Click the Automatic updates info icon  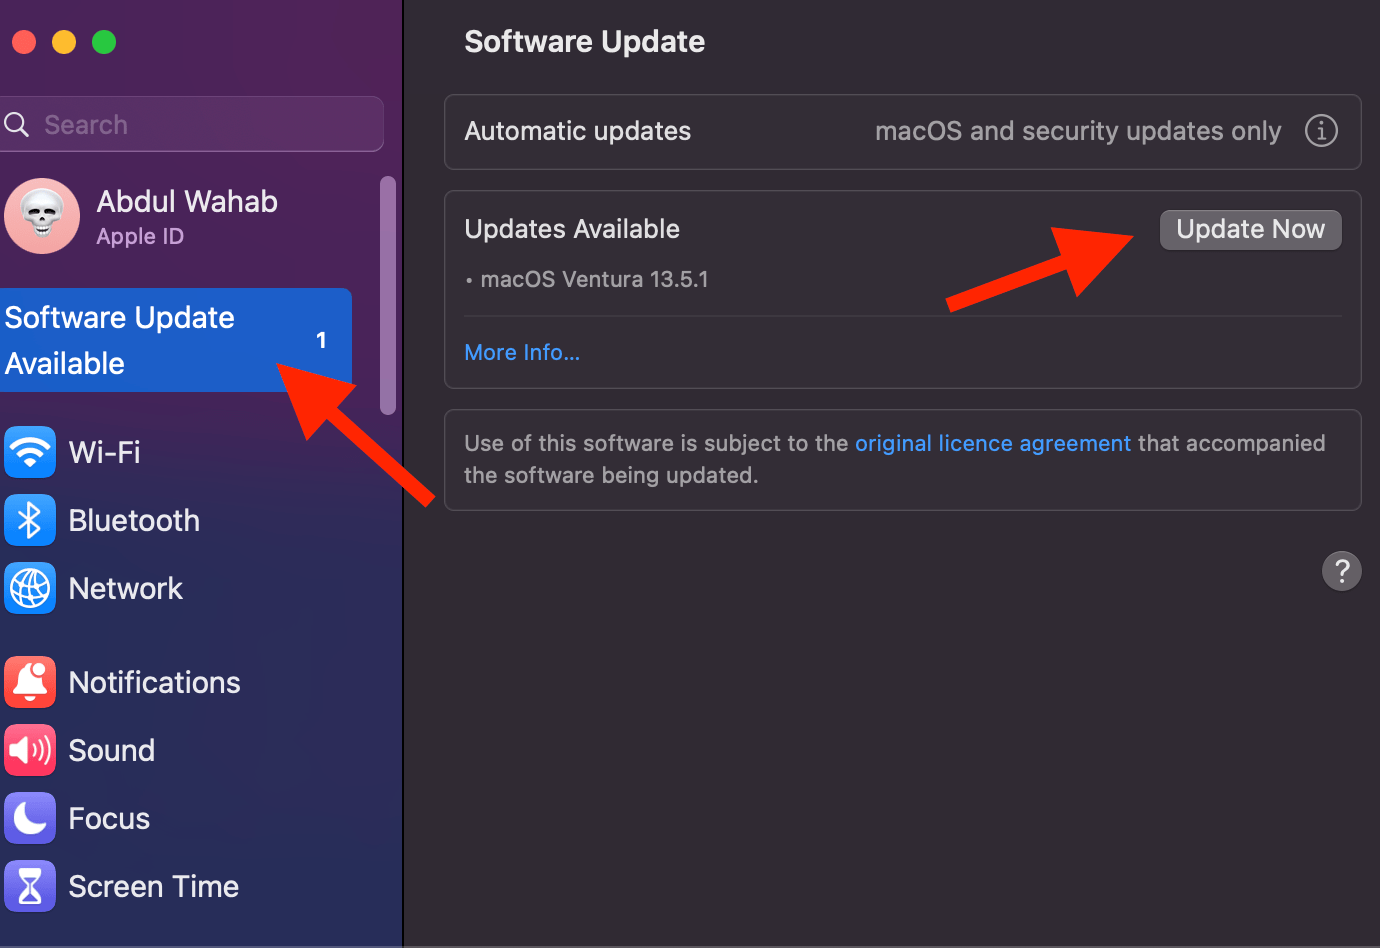[x=1321, y=130]
